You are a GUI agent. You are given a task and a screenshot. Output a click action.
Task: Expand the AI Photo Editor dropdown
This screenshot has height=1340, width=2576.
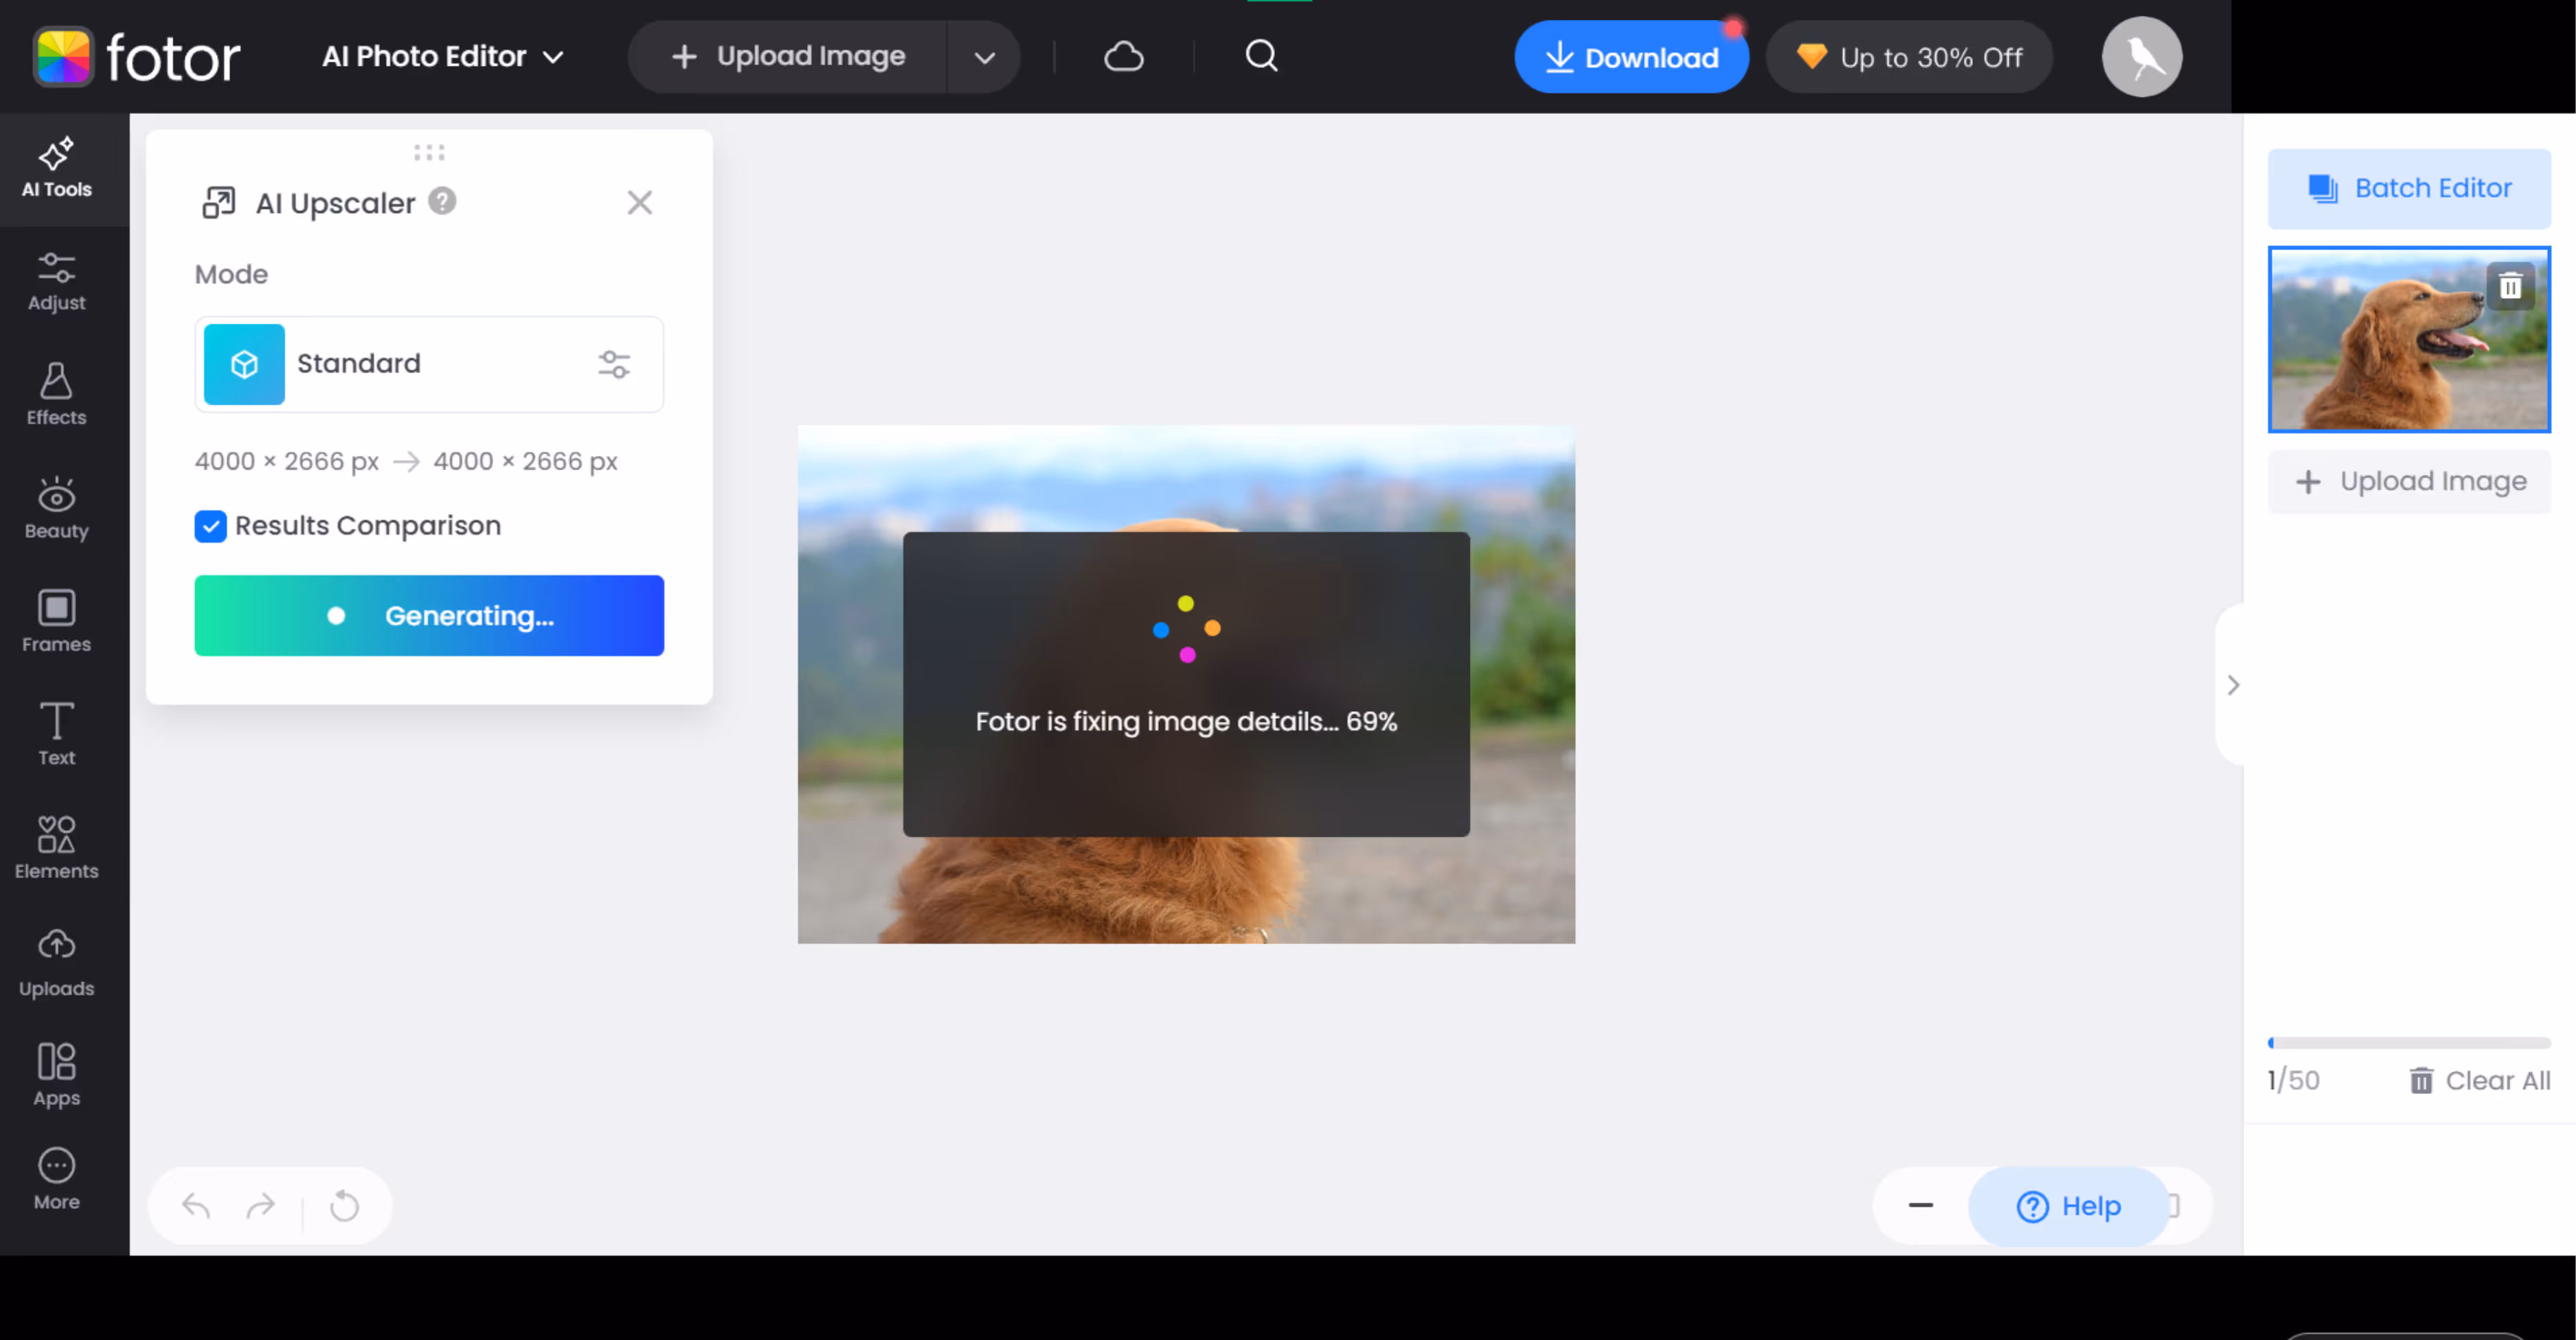(443, 57)
